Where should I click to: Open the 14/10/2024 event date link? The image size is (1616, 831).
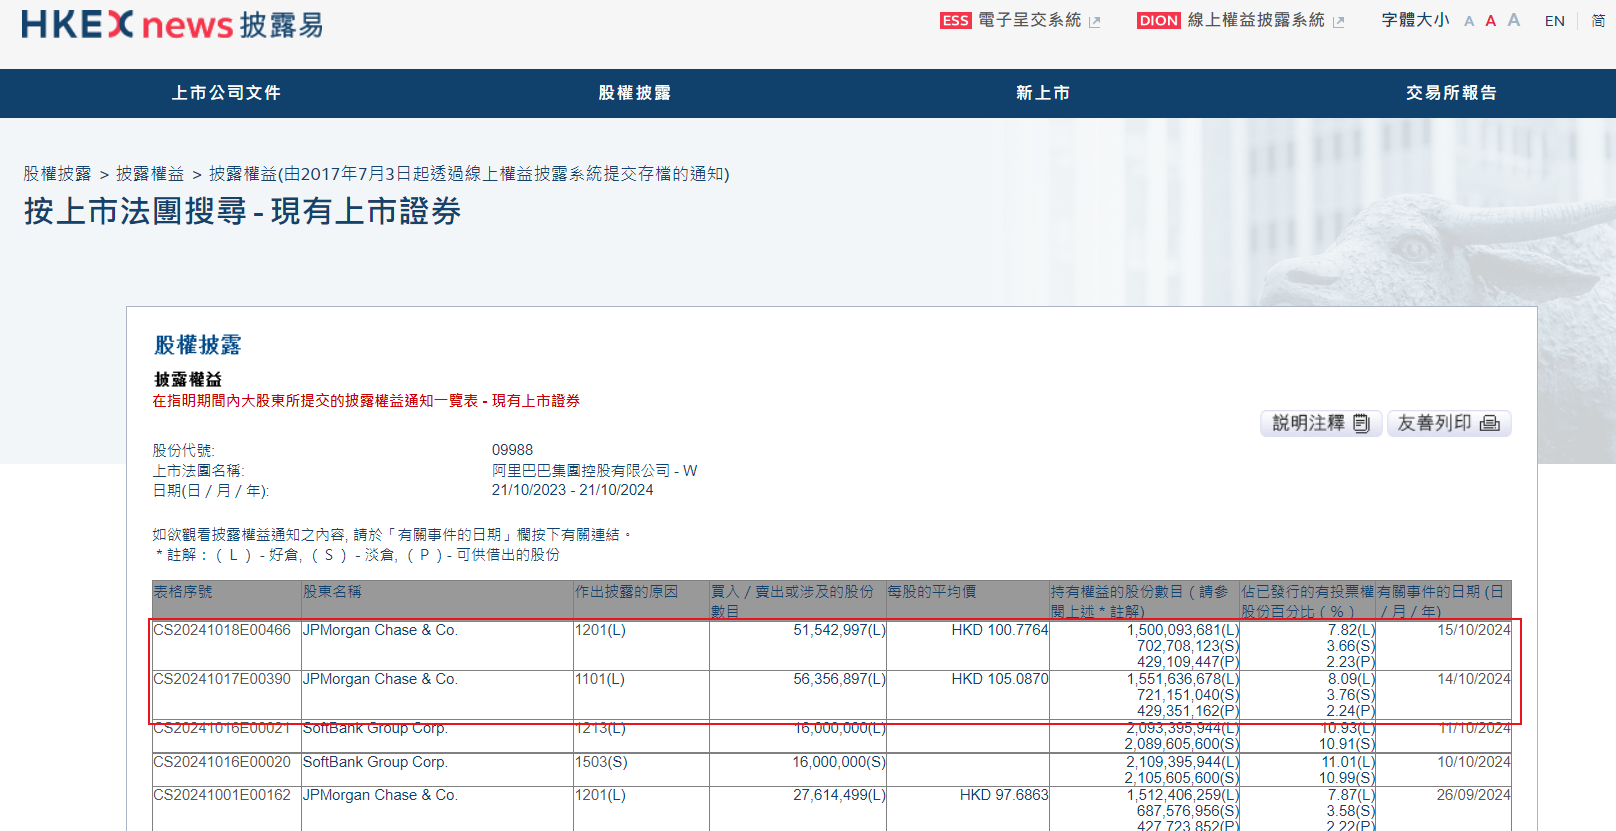click(1473, 679)
